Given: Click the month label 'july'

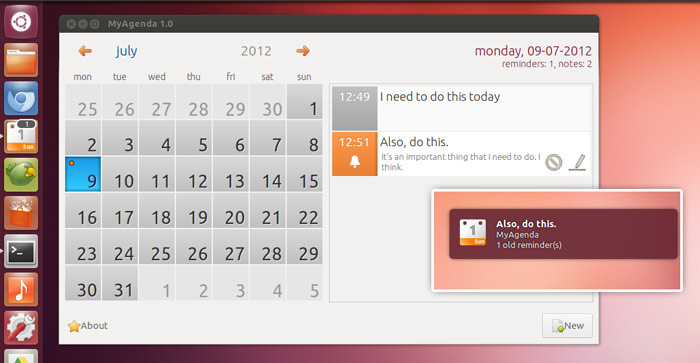Looking at the screenshot, I should [x=126, y=51].
